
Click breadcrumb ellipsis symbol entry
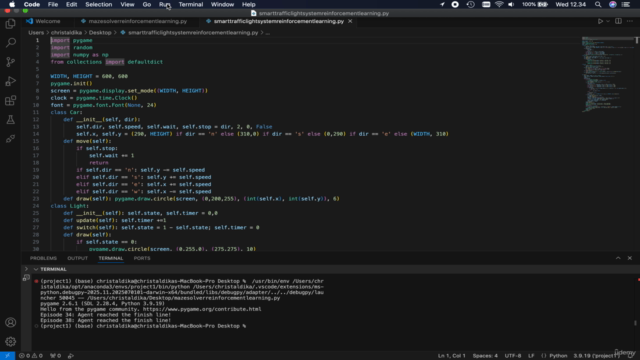point(268,33)
